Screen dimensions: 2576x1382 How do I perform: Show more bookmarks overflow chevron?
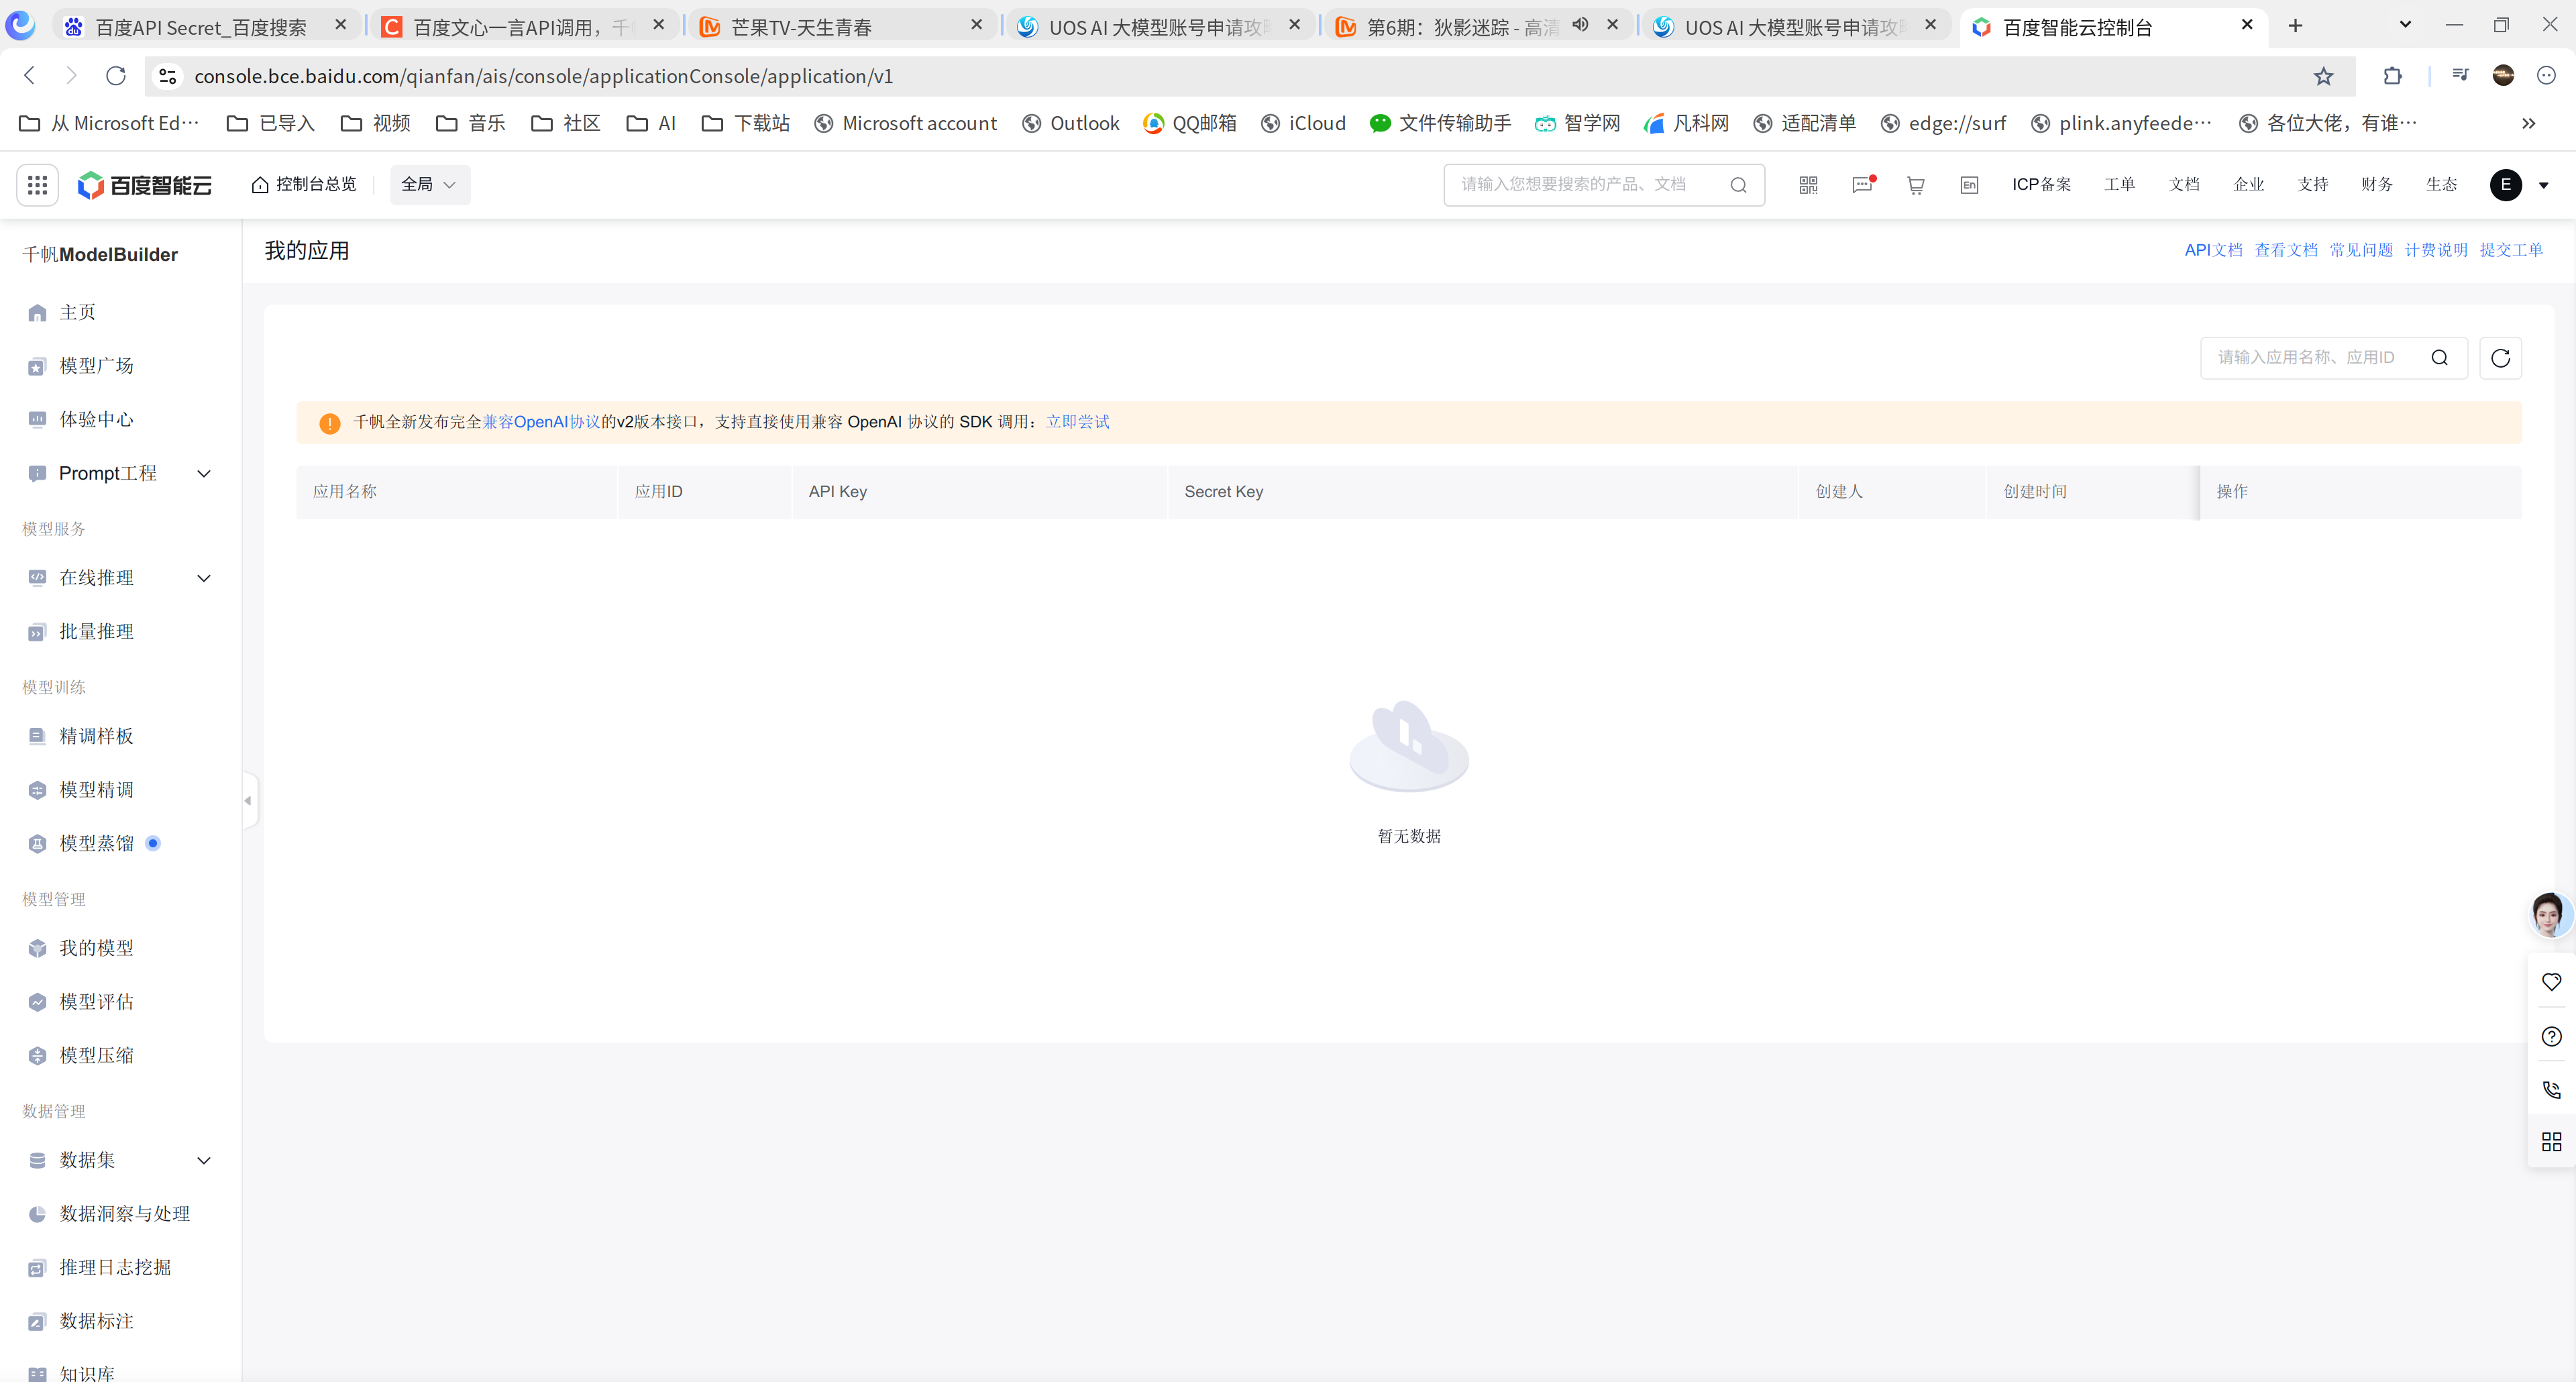(x=2528, y=124)
